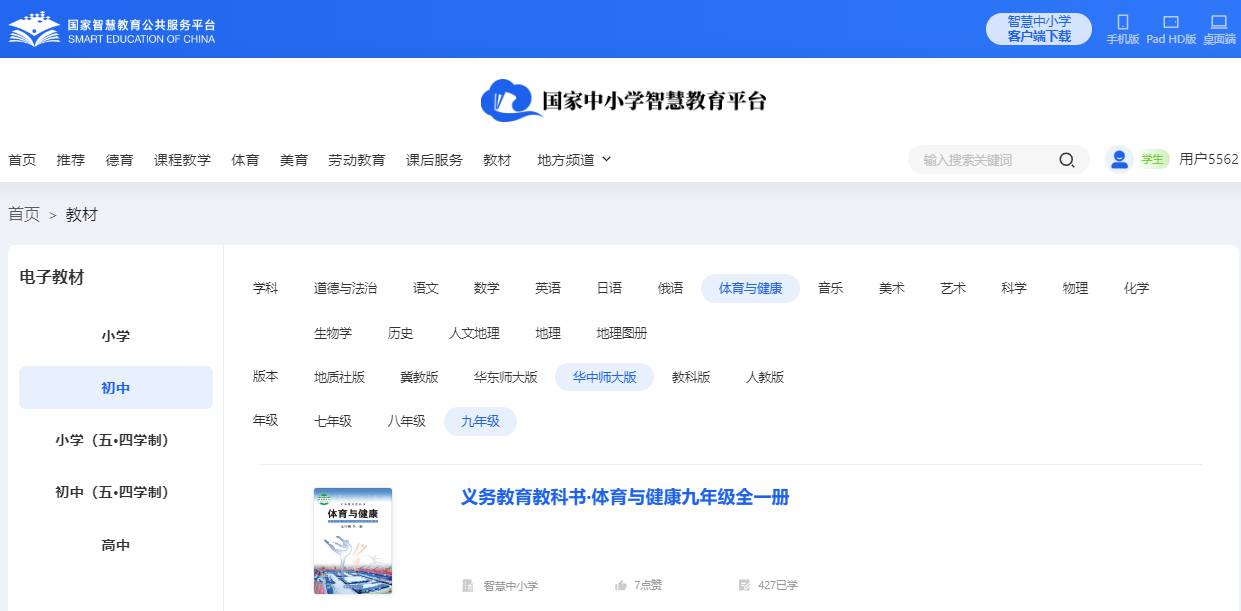The image size is (1241, 611).
Task: Select grade 七年级
Action: coord(333,421)
